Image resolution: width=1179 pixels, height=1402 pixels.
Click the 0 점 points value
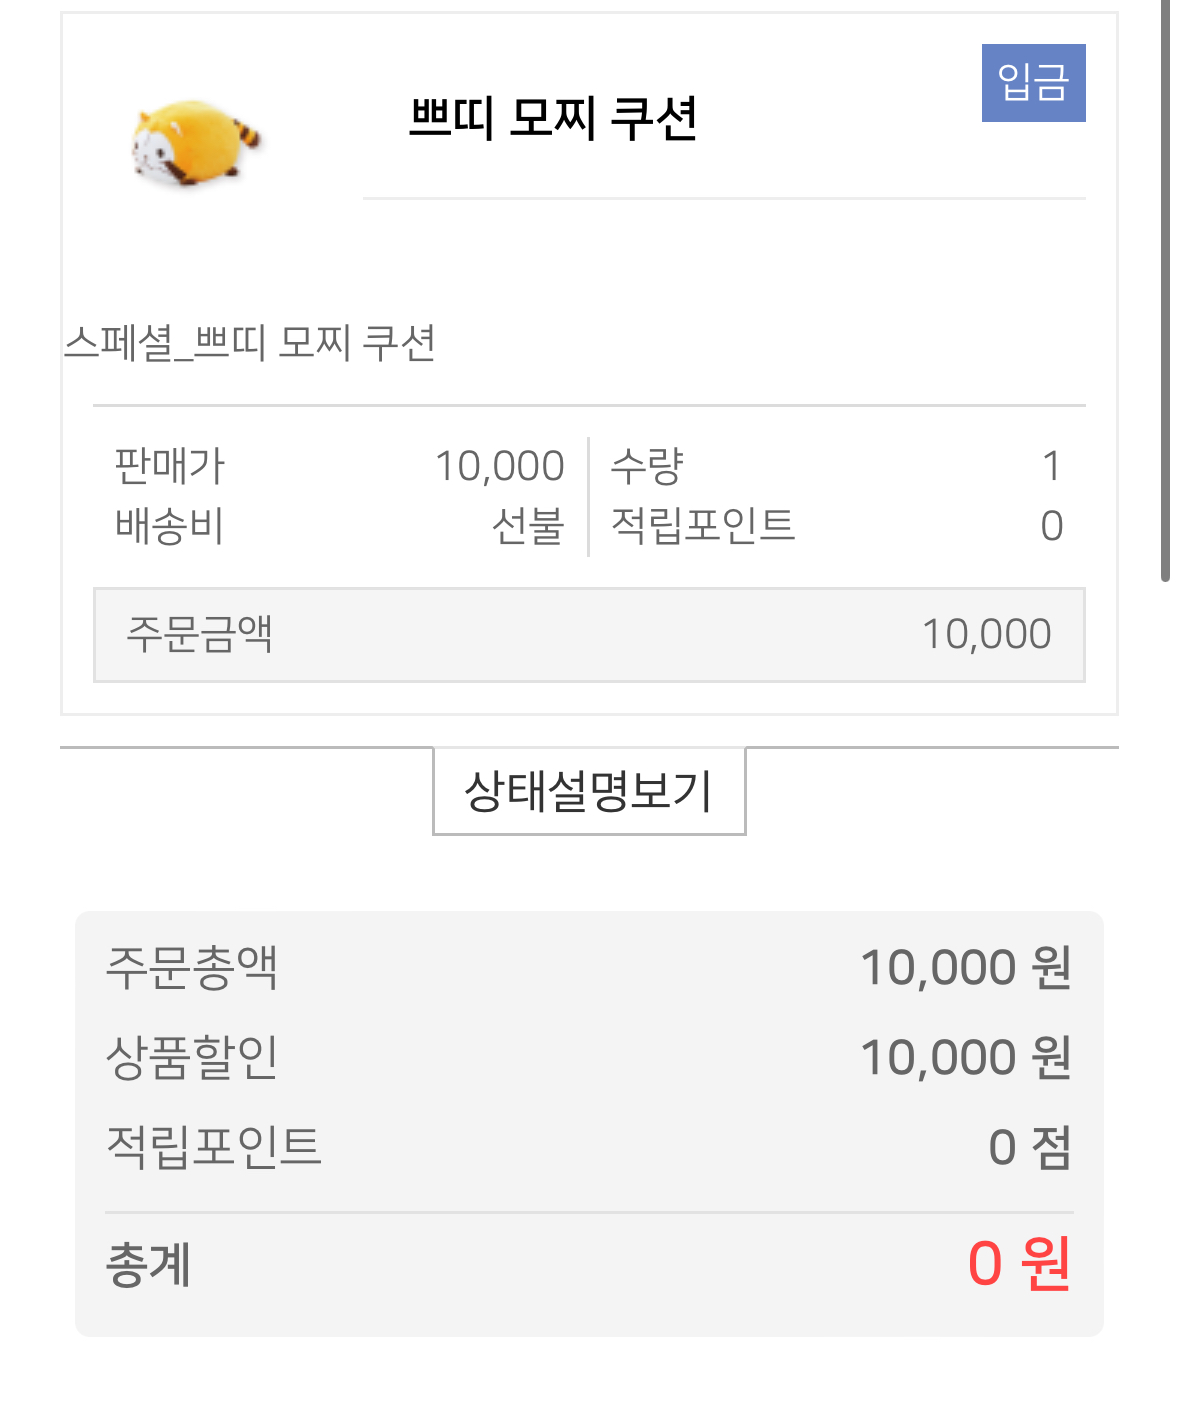(1029, 1147)
